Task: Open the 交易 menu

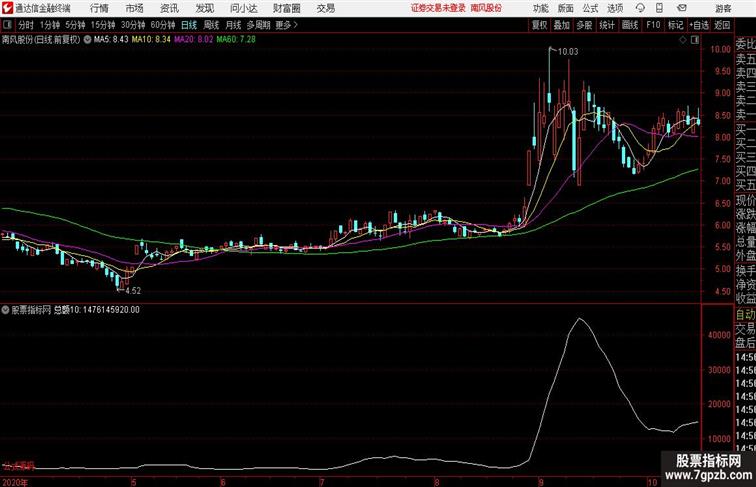Action: (x=325, y=8)
